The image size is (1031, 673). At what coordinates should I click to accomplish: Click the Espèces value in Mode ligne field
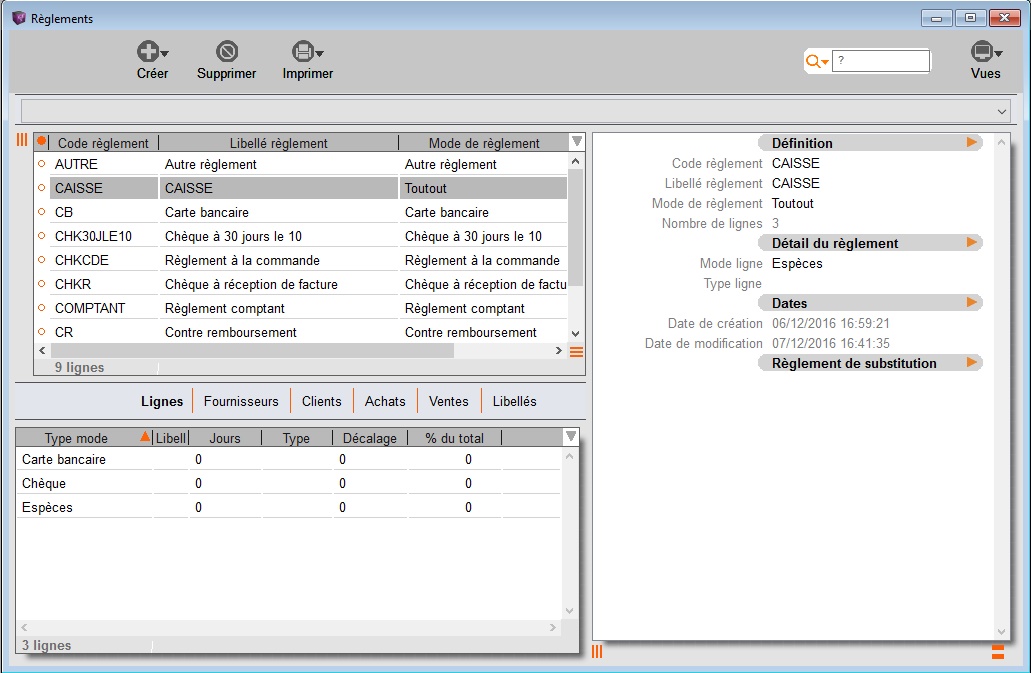coord(797,264)
